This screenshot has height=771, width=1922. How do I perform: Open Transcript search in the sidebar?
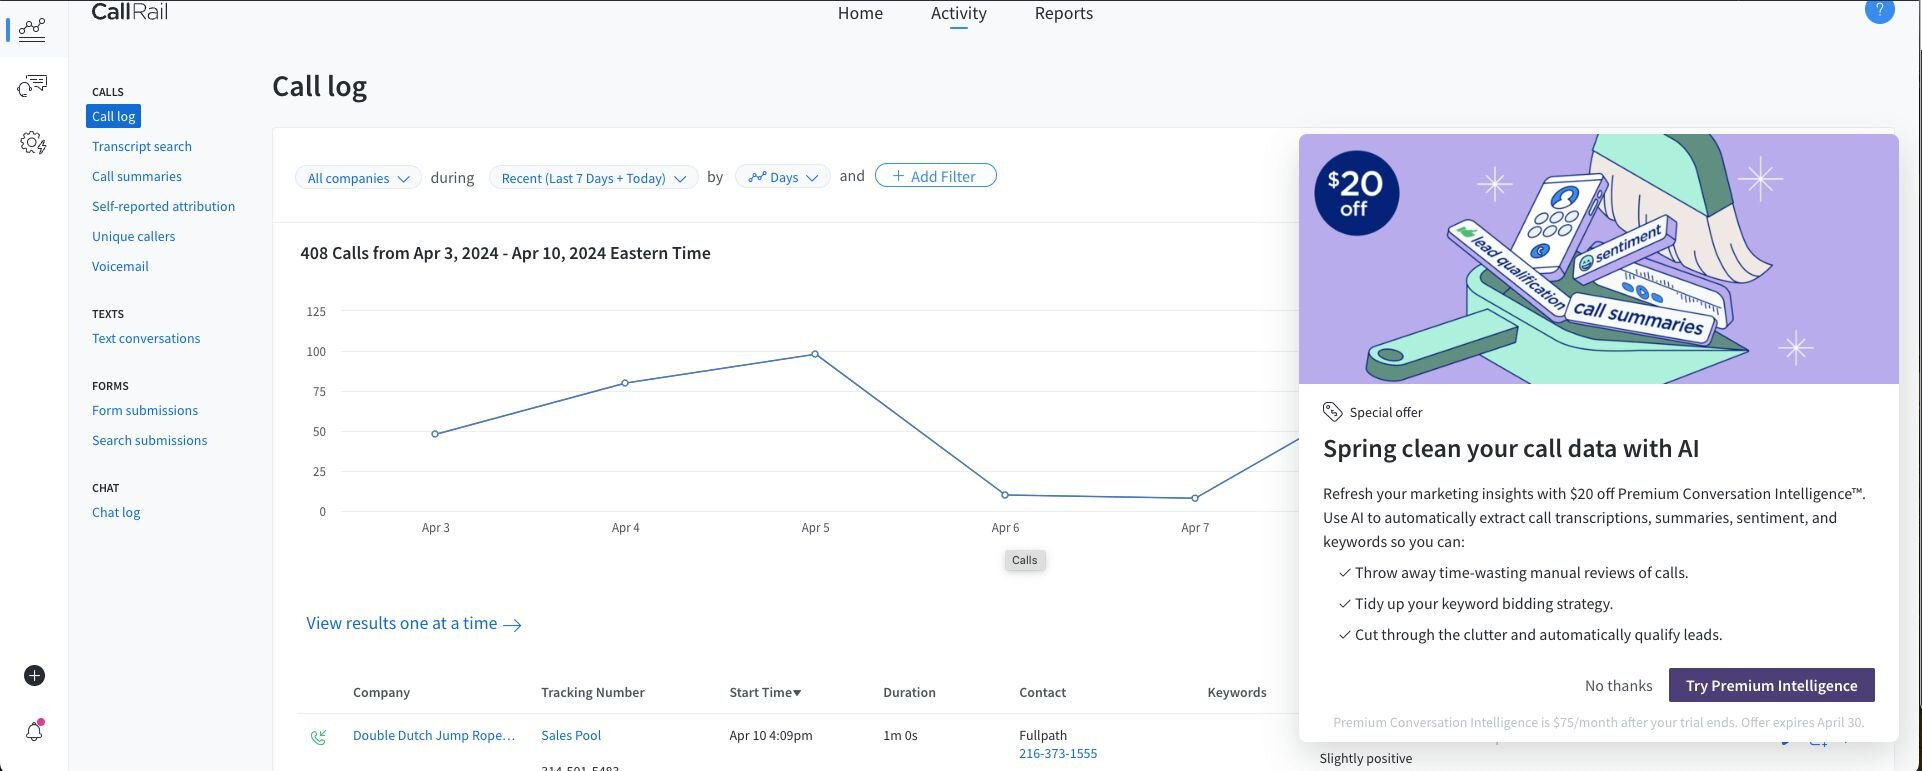click(142, 146)
